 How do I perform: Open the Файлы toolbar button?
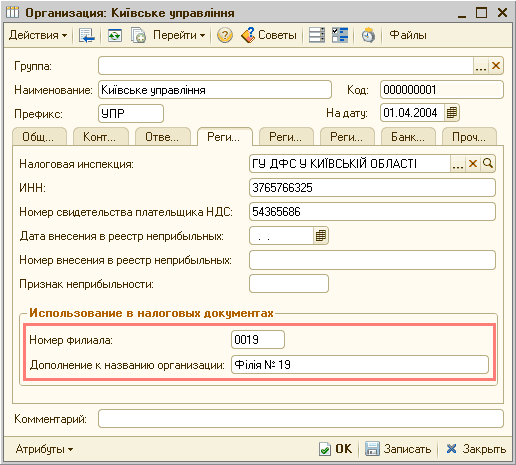408,35
